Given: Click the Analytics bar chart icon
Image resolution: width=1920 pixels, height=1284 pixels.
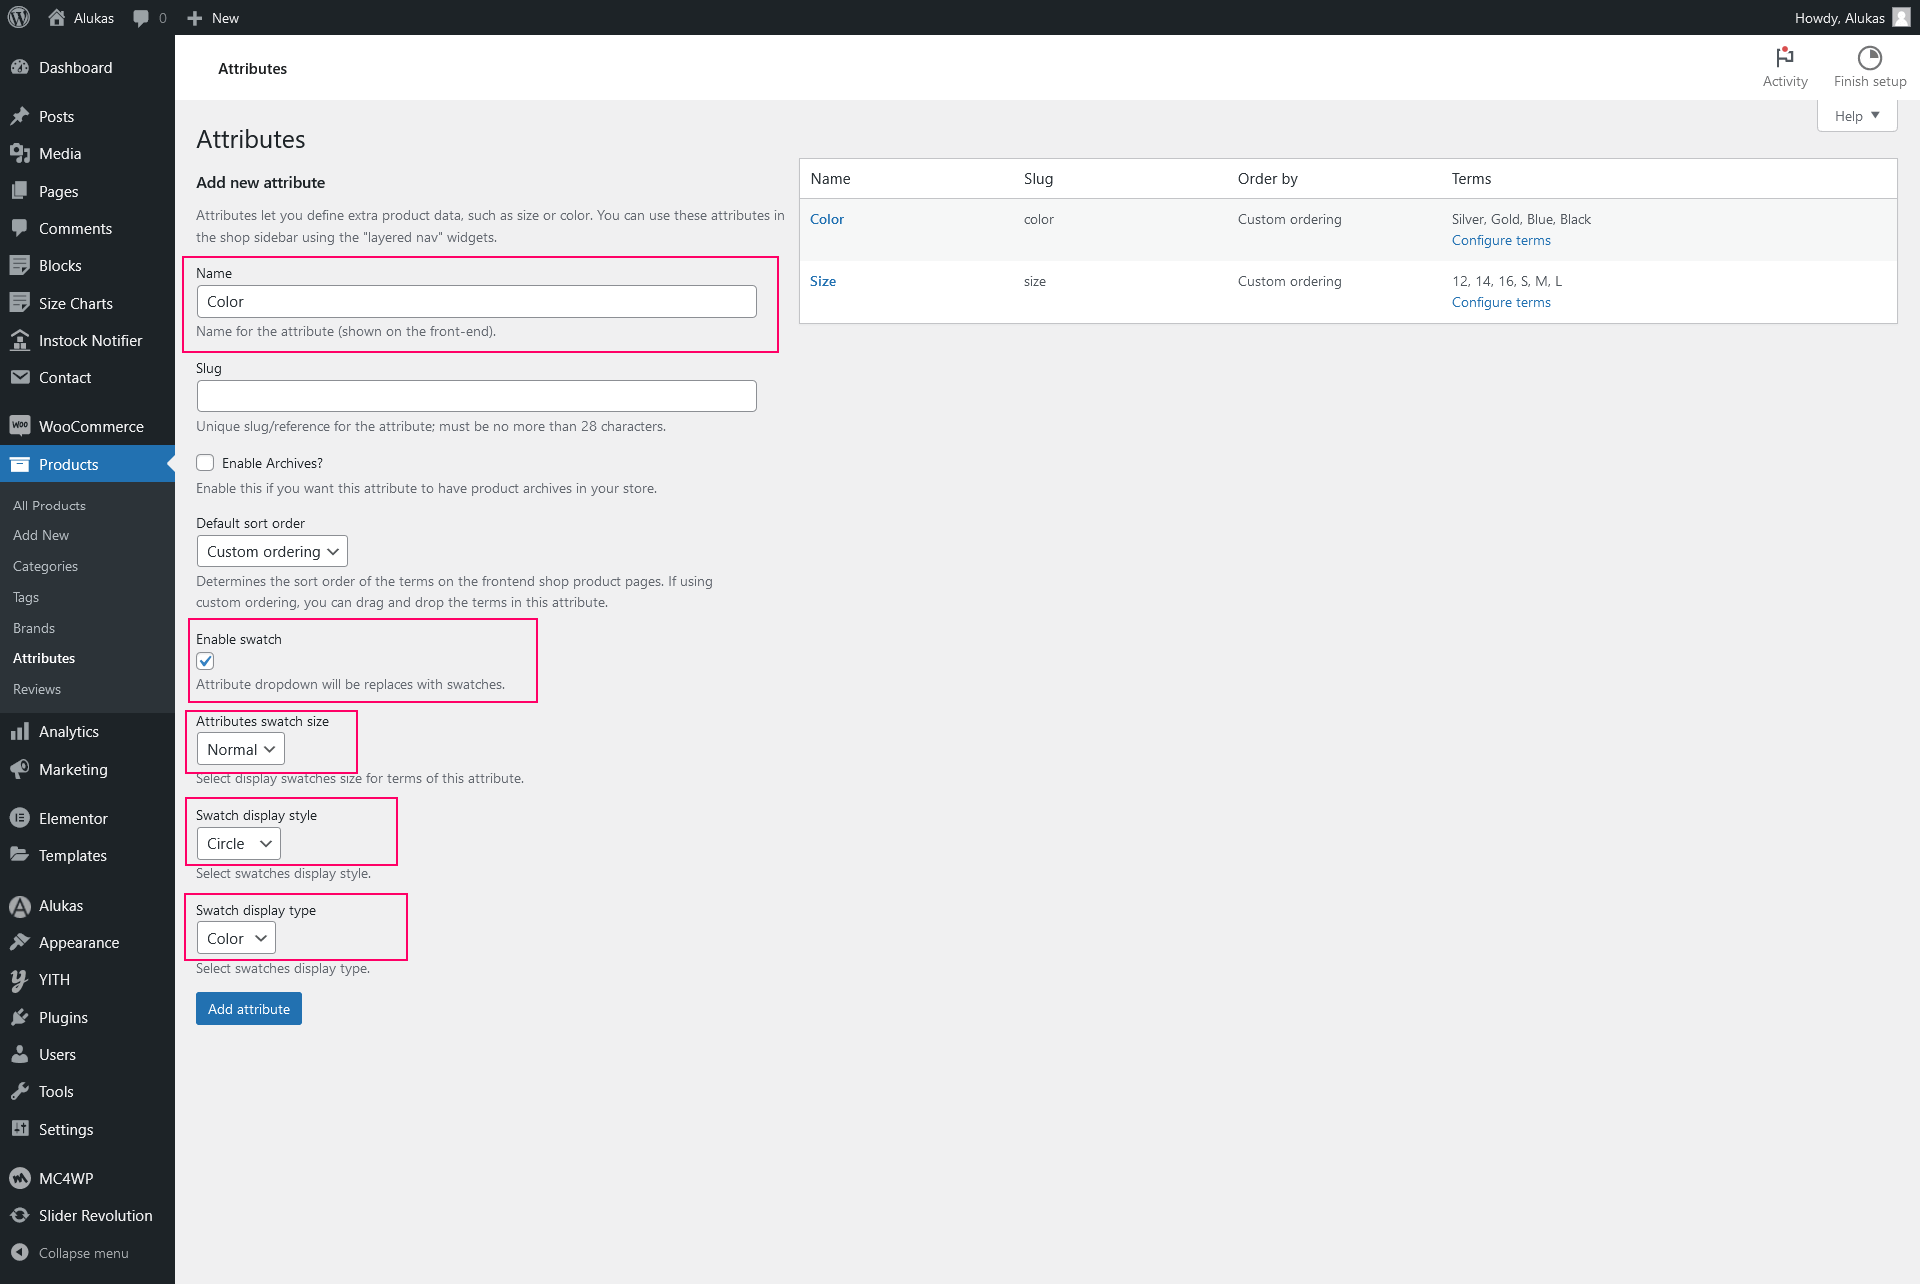Looking at the screenshot, I should coord(20,731).
